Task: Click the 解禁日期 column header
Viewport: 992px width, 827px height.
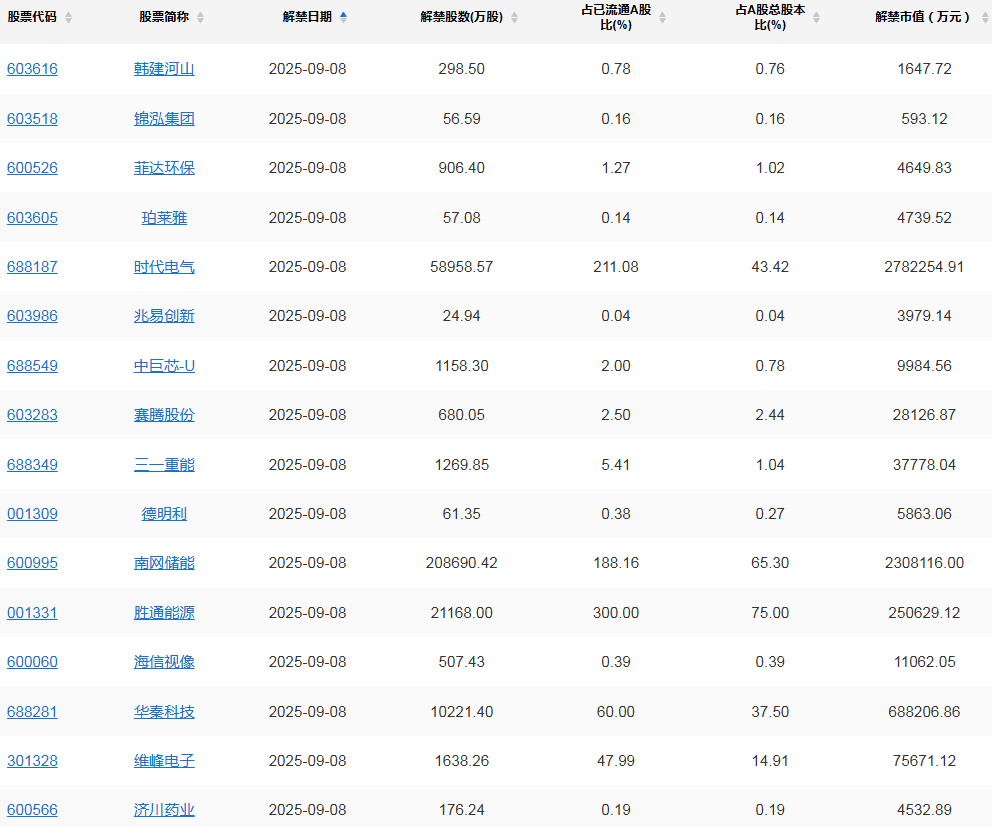Action: point(307,17)
